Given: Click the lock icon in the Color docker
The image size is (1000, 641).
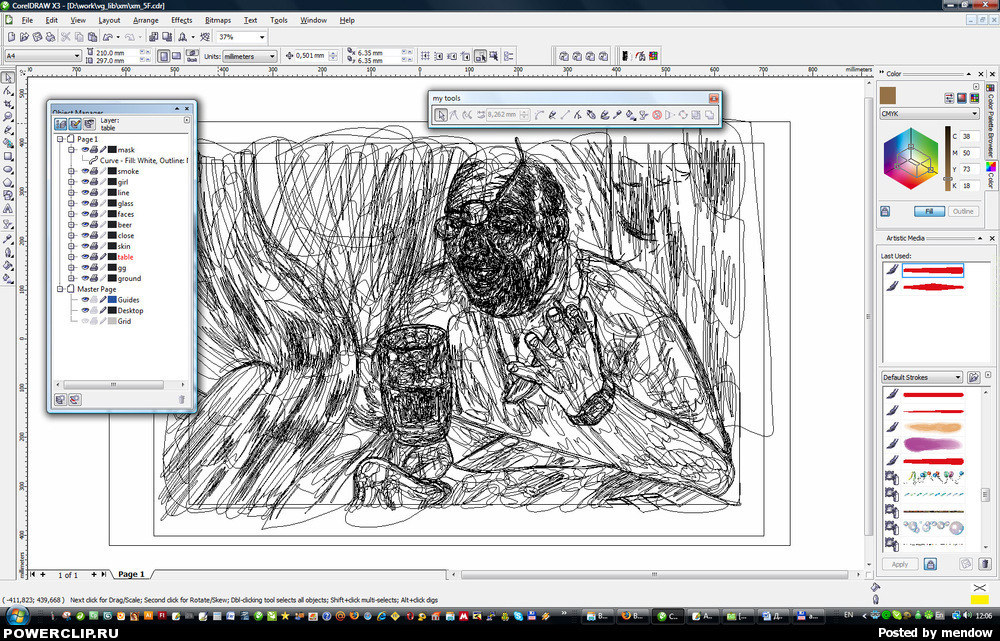Looking at the screenshot, I should pyautogui.click(x=885, y=211).
